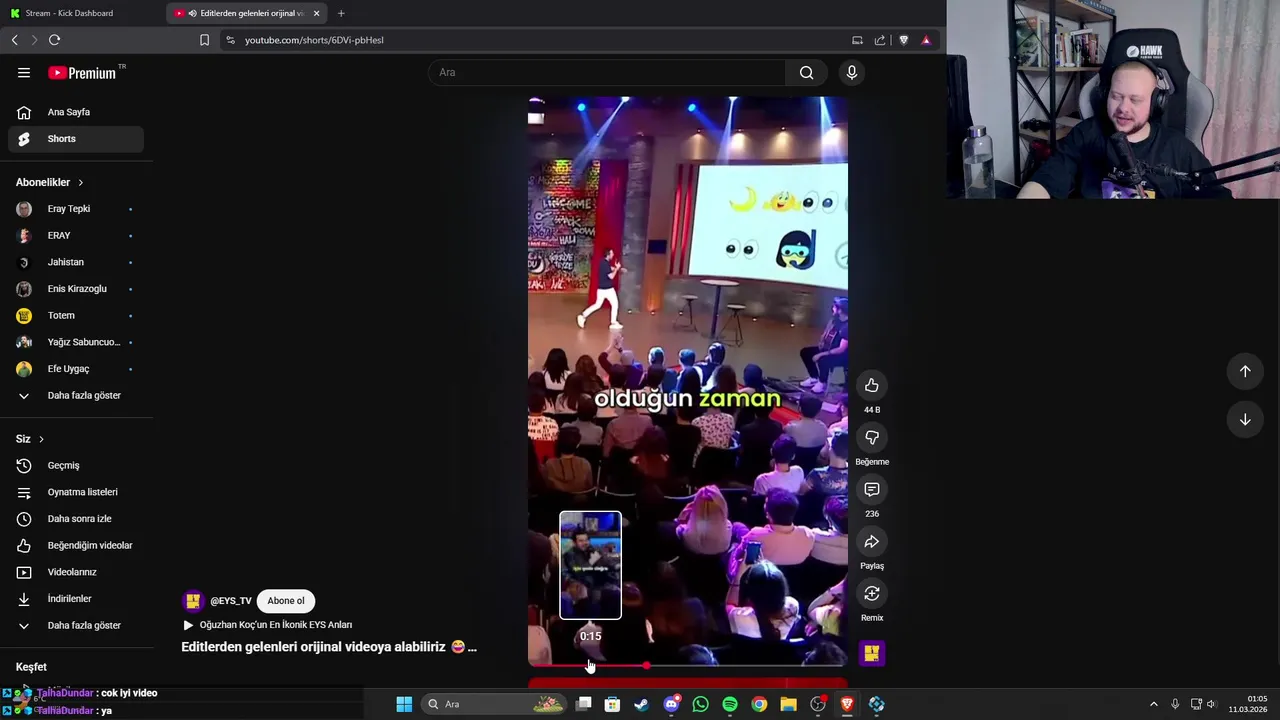This screenshot has width=1280, height=720.
Task: Go back in the browser
Action: [x=15, y=40]
